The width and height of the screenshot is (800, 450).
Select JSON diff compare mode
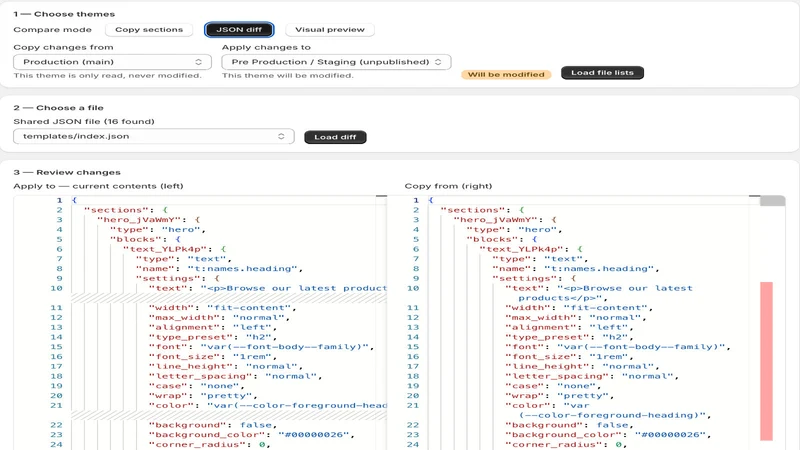[x=239, y=30]
